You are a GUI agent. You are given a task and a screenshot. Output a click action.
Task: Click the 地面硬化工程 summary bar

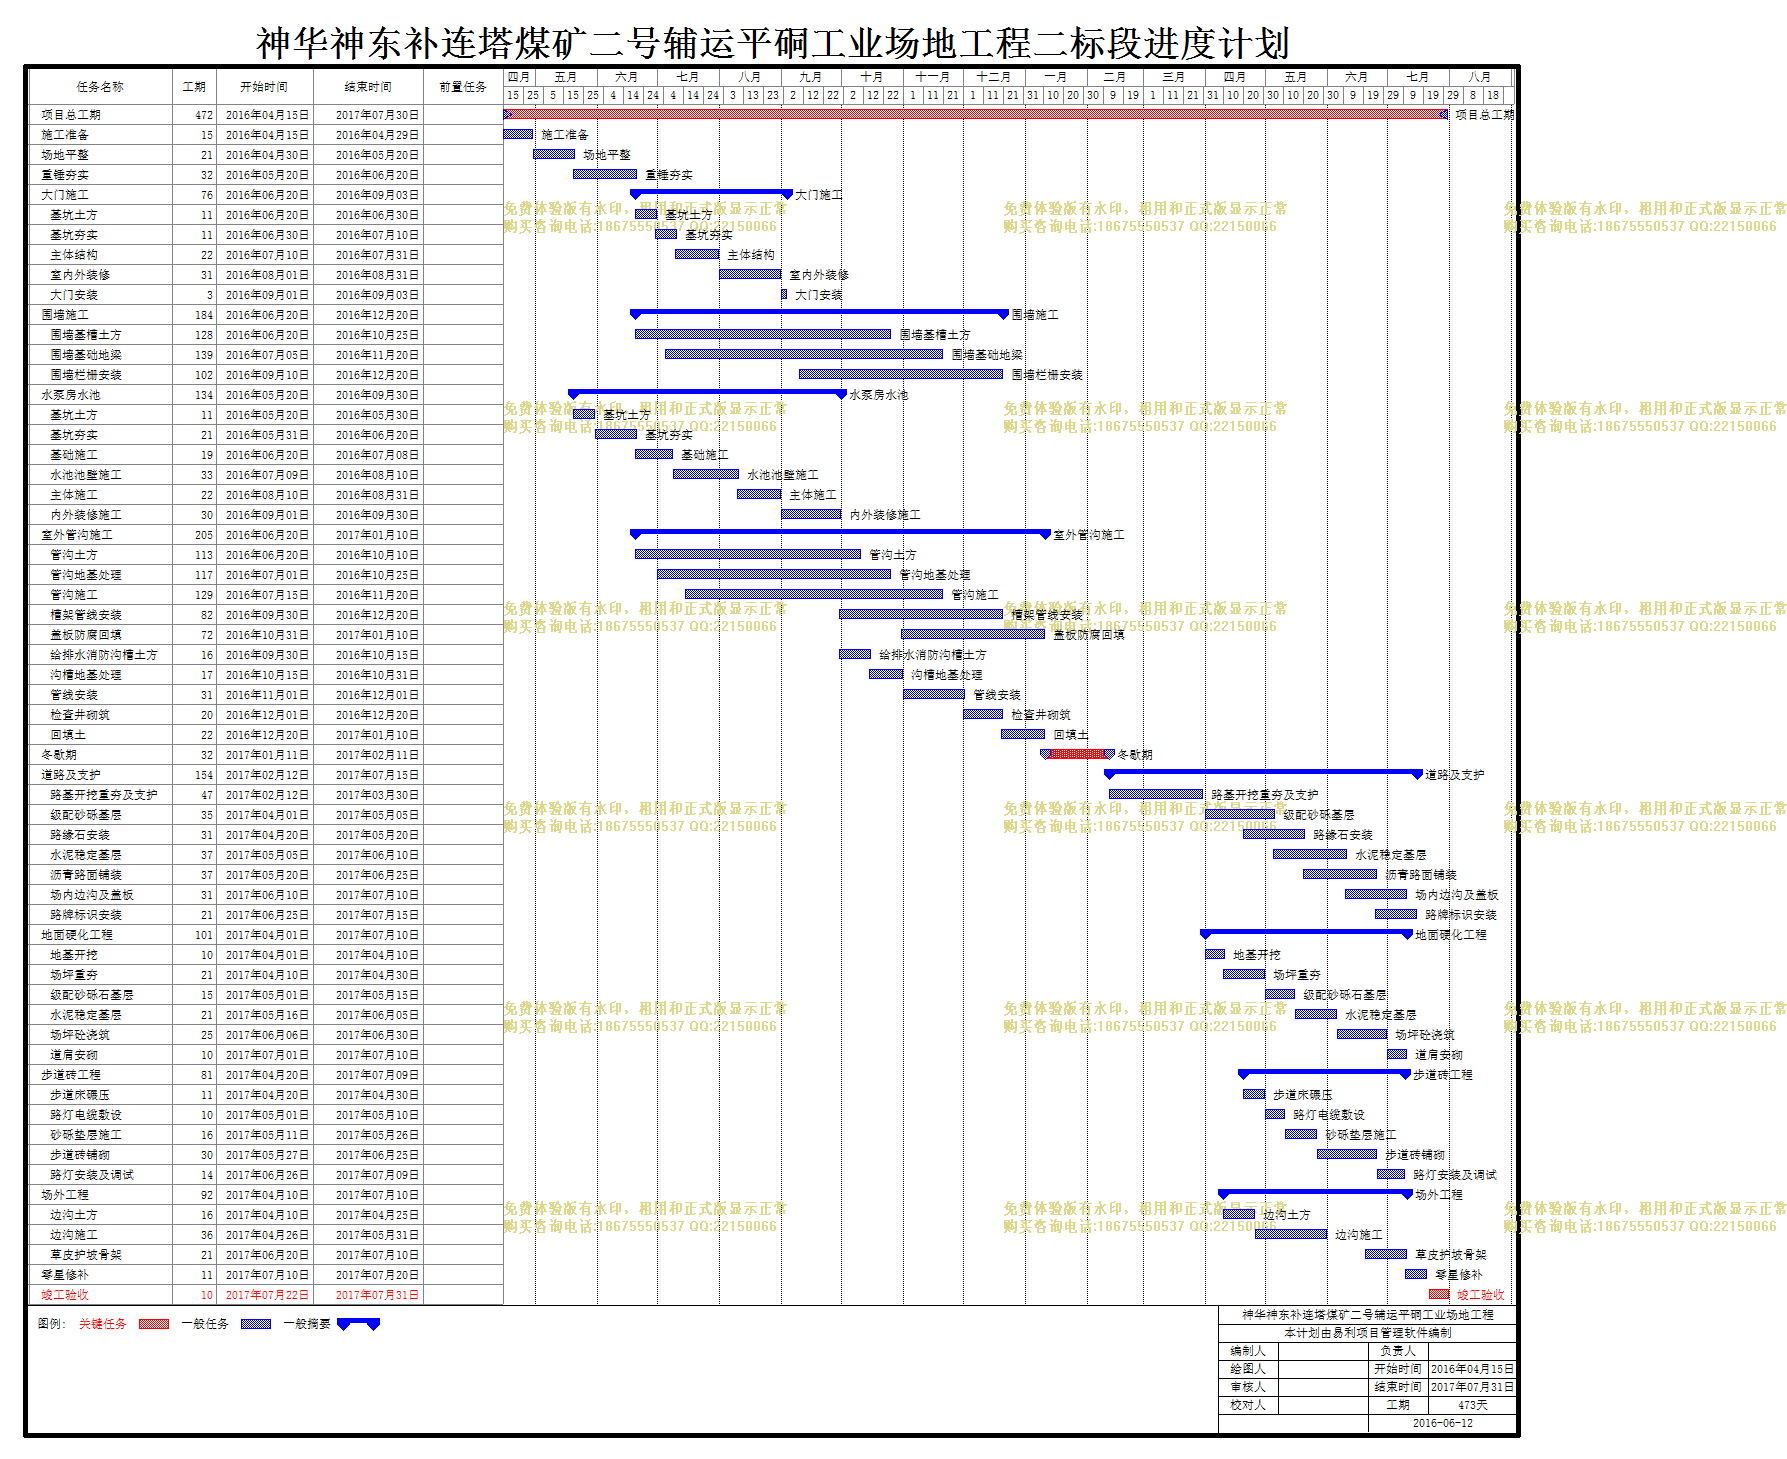pyautogui.click(x=1306, y=933)
